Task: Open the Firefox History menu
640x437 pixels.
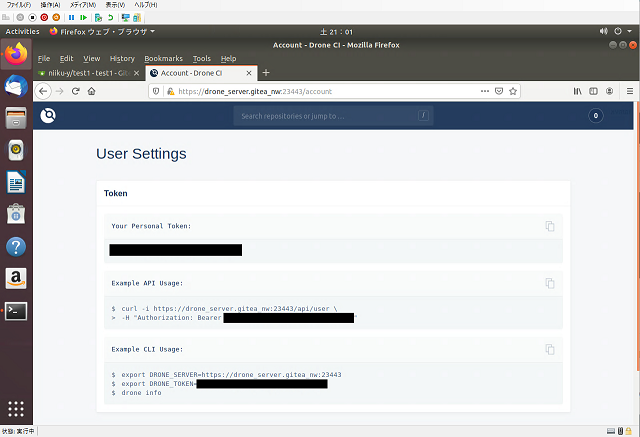Action: click(x=122, y=58)
